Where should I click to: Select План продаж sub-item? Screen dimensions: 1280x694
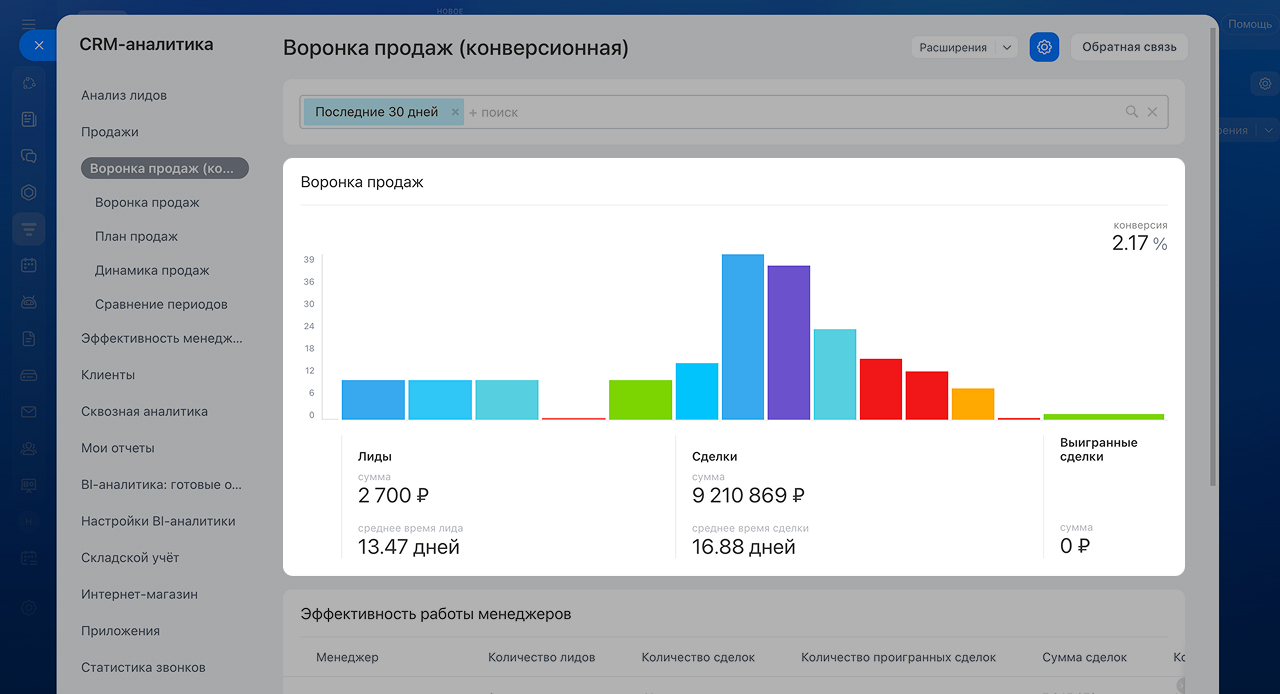click(x=136, y=237)
